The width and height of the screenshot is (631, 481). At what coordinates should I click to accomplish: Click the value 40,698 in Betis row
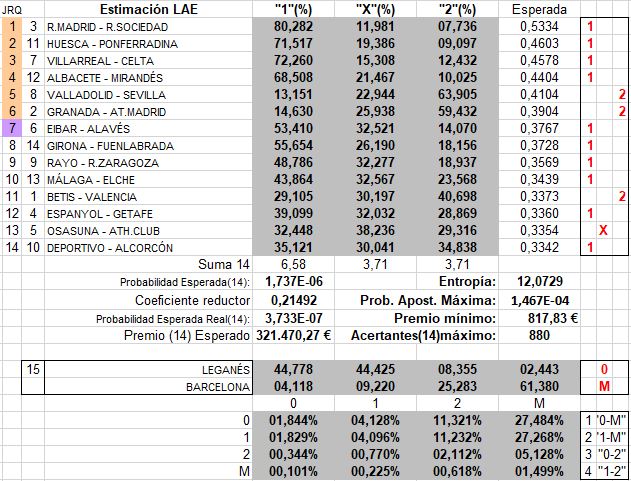pyautogui.click(x=458, y=196)
